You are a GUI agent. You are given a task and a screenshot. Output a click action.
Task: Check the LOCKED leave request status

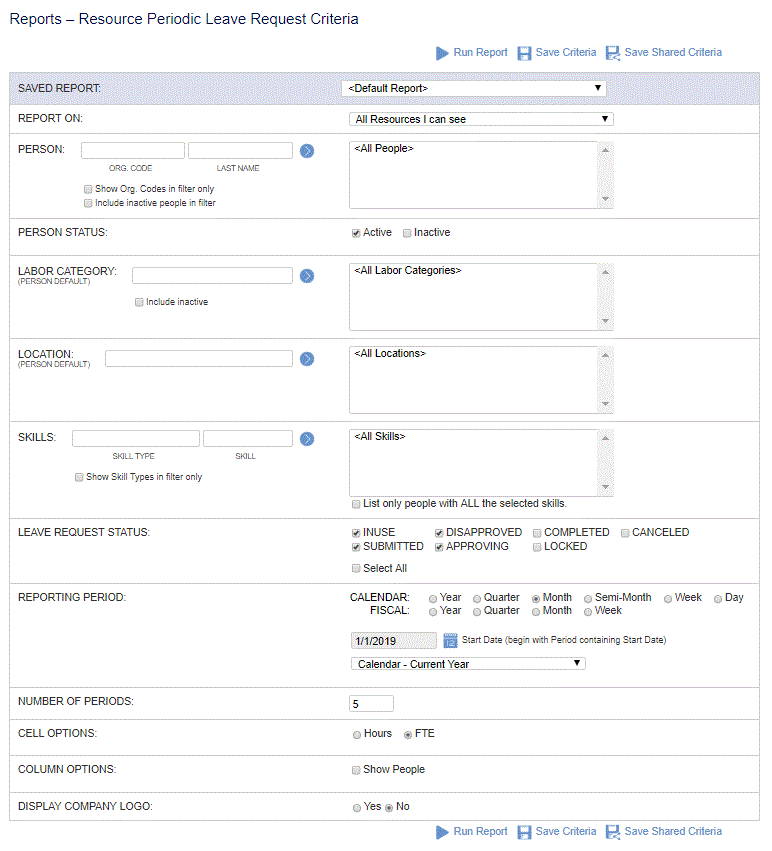[x=537, y=547]
